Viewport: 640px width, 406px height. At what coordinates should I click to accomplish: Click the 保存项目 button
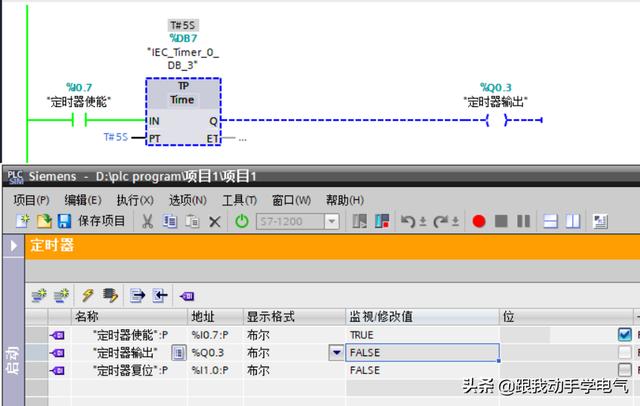coord(101,221)
